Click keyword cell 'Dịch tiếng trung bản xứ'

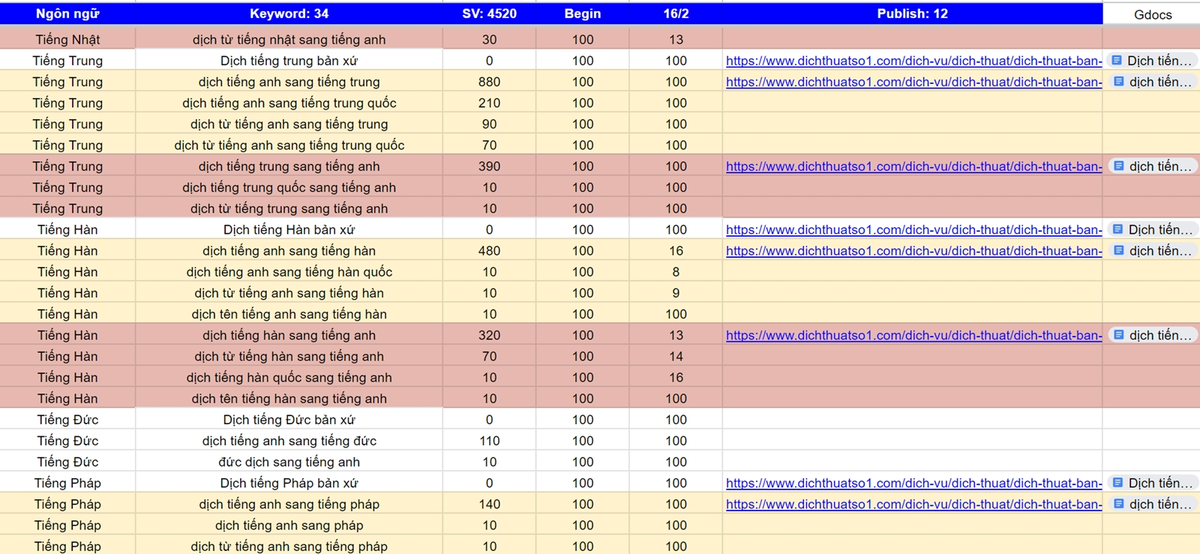pyautogui.click(x=289, y=61)
